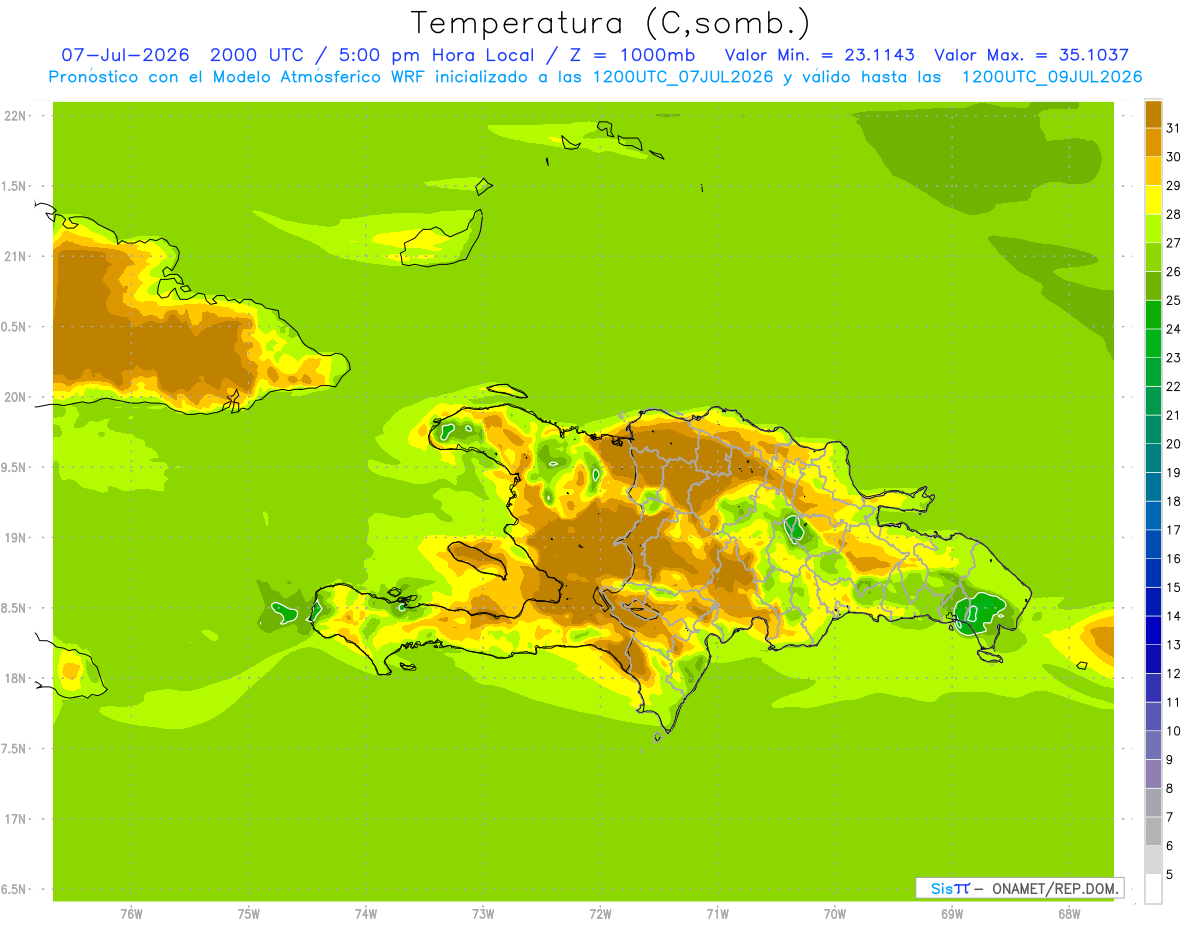Screen dimensions: 1200x927
Task: Click 'Pronóstico con el Modelo Atmosférico WRF' text
Action: (x=240, y=77)
